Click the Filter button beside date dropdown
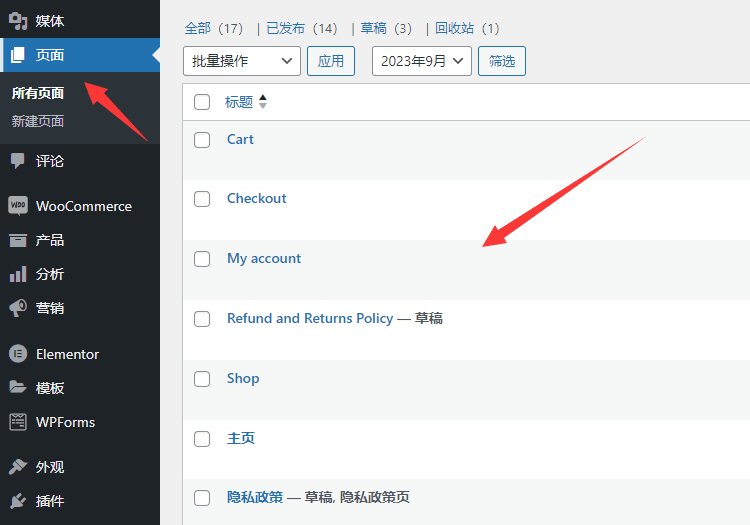Image resolution: width=750 pixels, height=525 pixels. point(502,61)
